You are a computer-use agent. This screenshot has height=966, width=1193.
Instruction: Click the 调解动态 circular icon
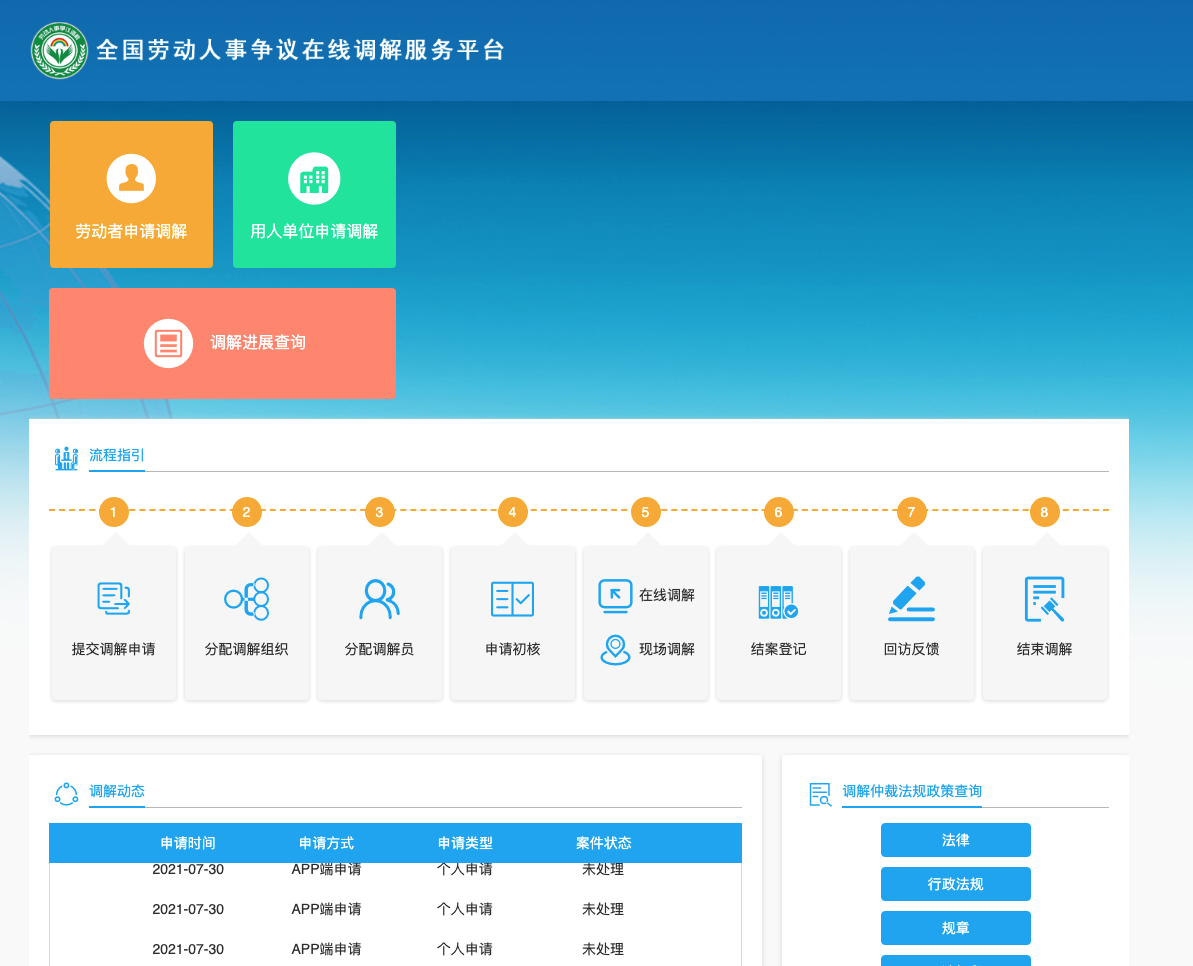(x=66, y=794)
